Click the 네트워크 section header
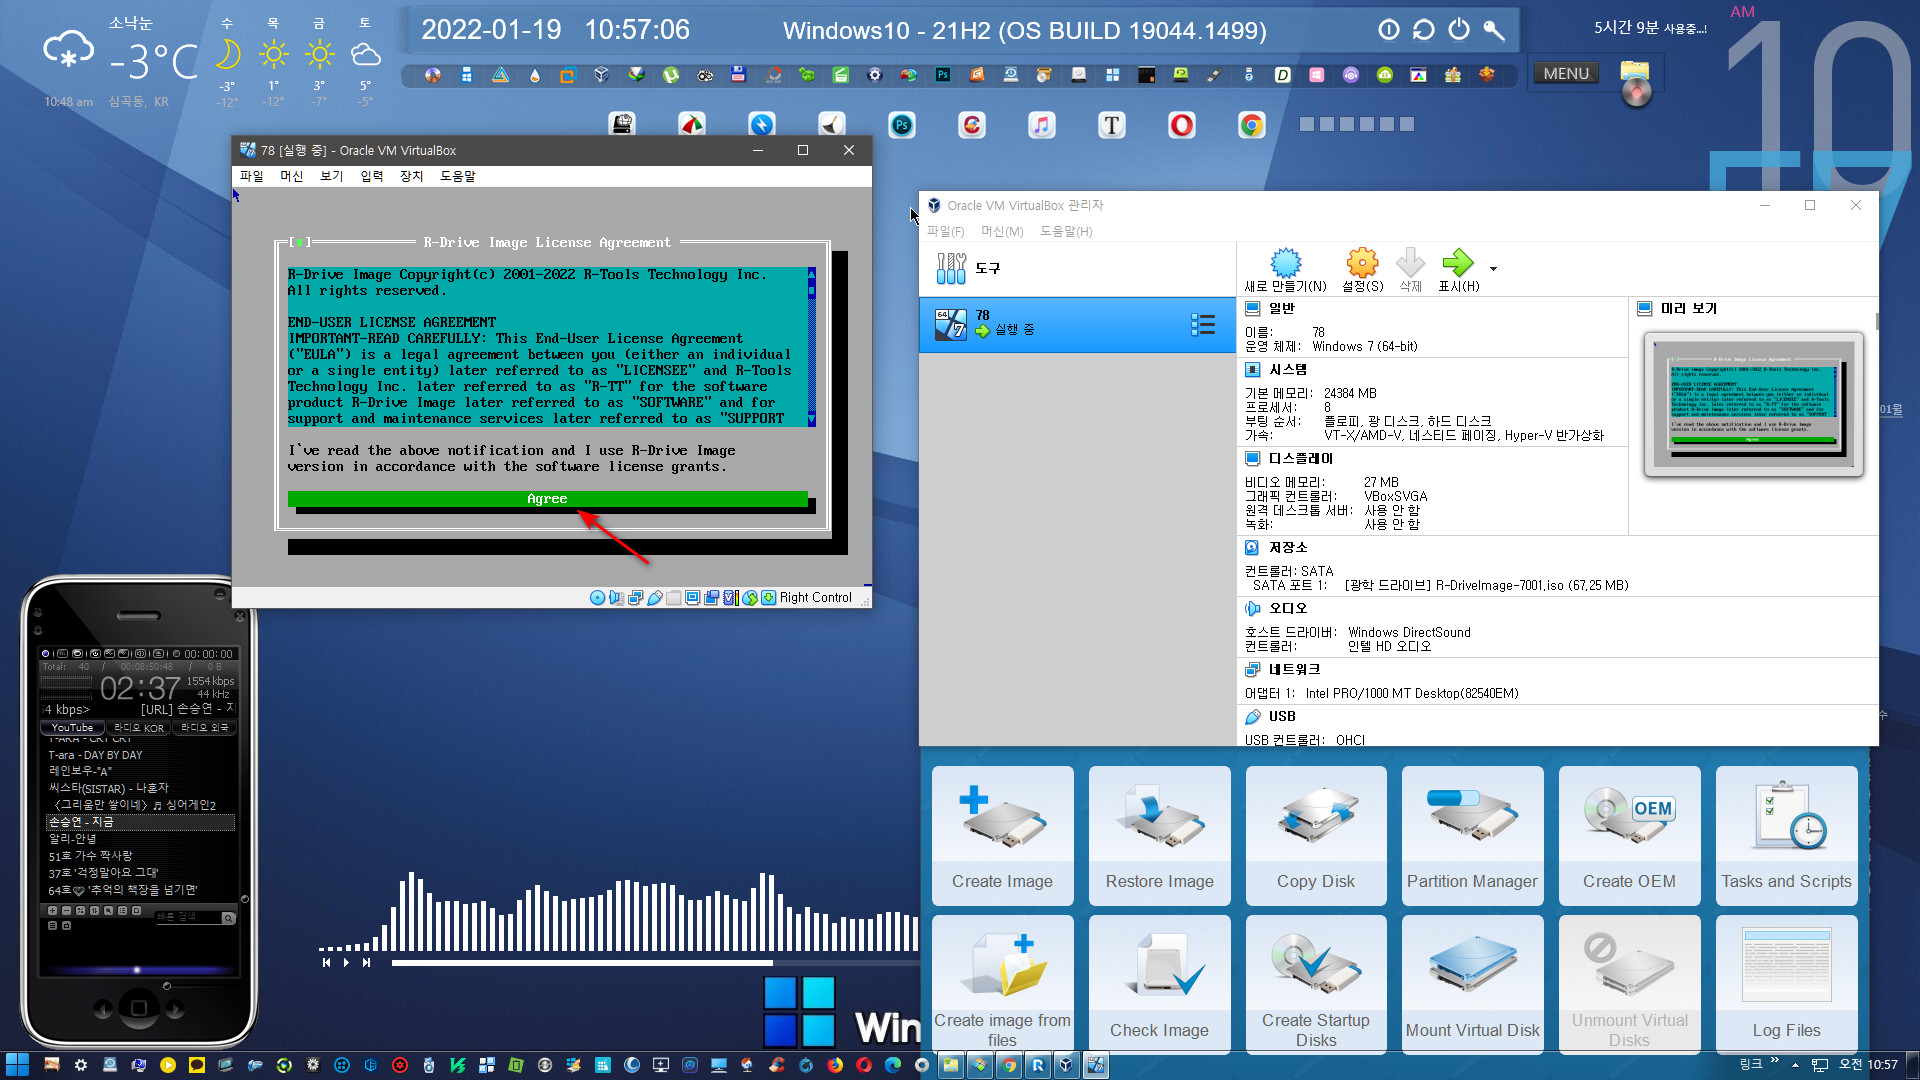 (1294, 670)
